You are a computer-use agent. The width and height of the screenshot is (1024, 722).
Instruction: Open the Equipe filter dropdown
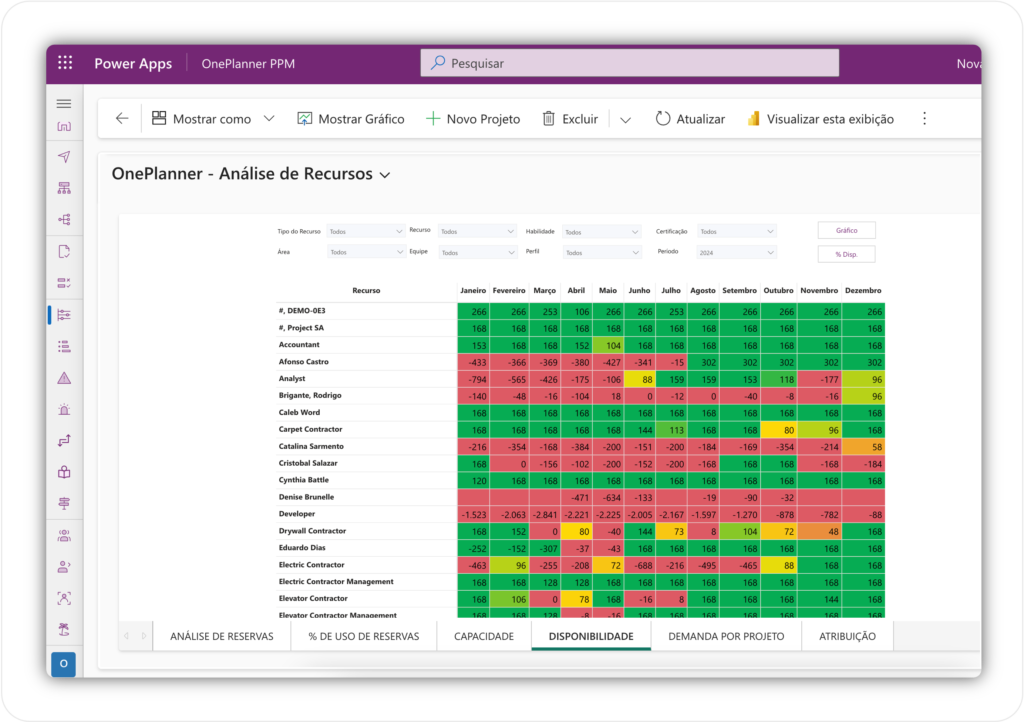click(x=477, y=252)
